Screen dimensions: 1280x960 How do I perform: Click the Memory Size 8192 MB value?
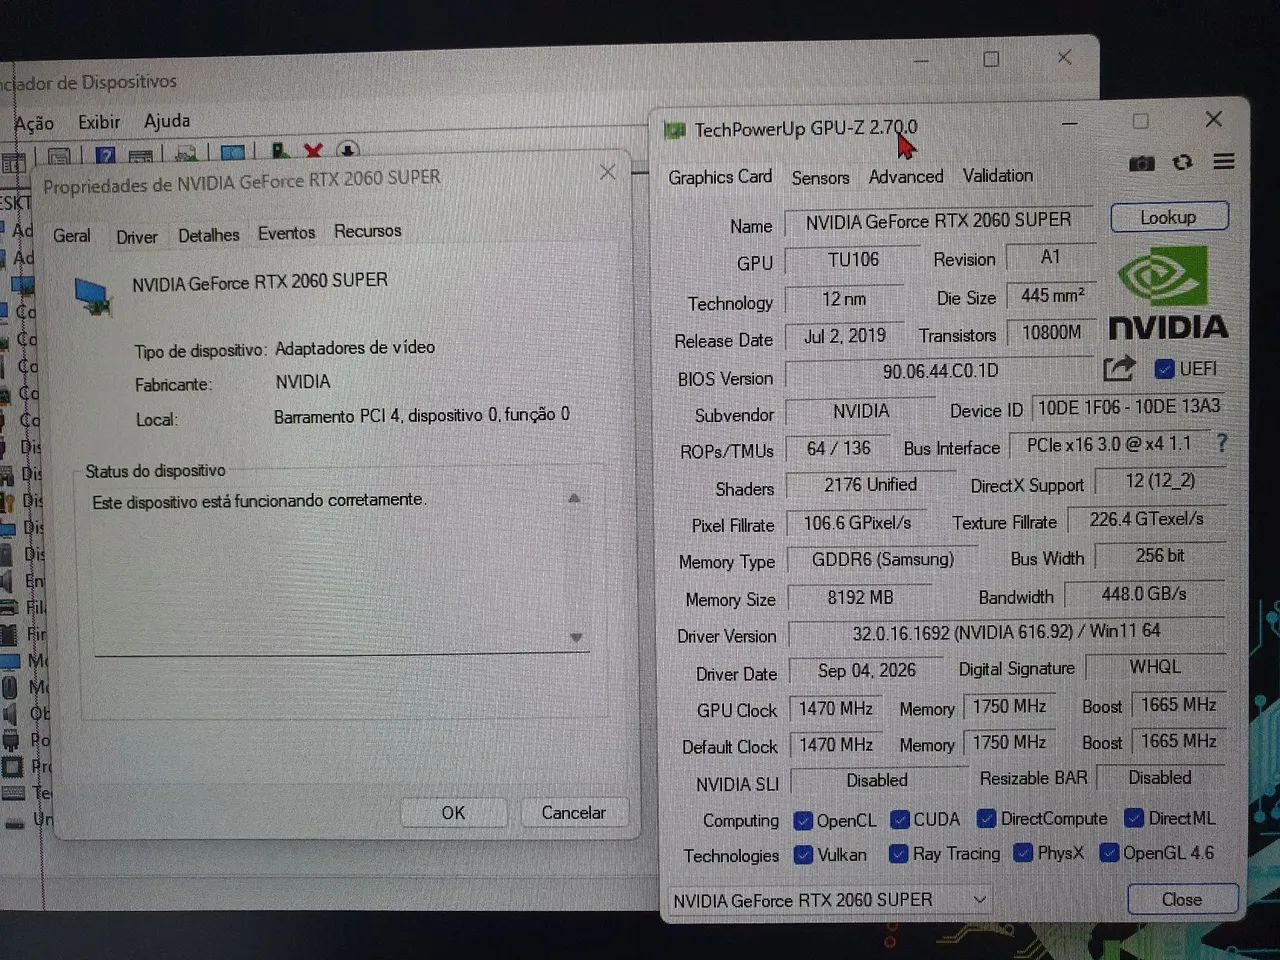861,598
